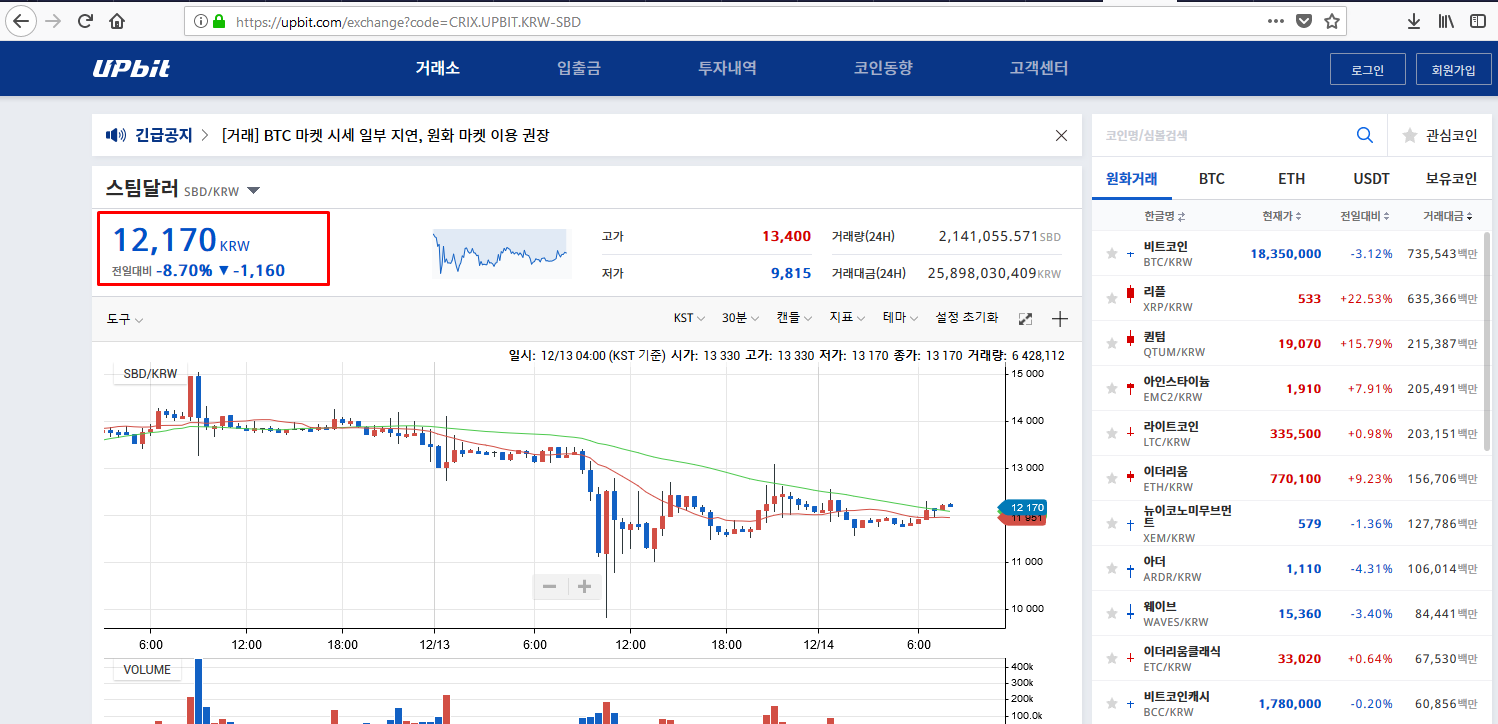The width and height of the screenshot is (1498, 724).
Task: Click the 로그인 button
Action: tap(1367, 69)
